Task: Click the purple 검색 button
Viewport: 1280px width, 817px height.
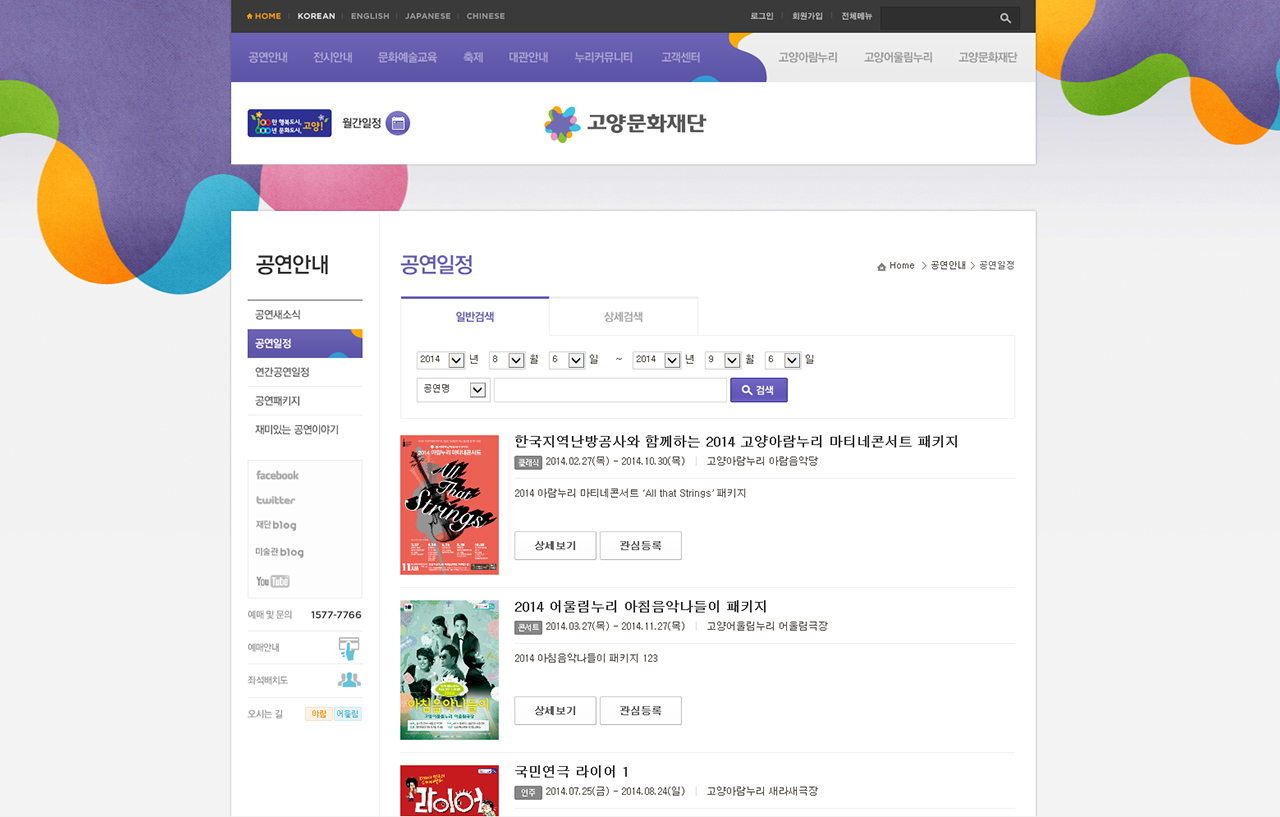Action: pos(759,390)
